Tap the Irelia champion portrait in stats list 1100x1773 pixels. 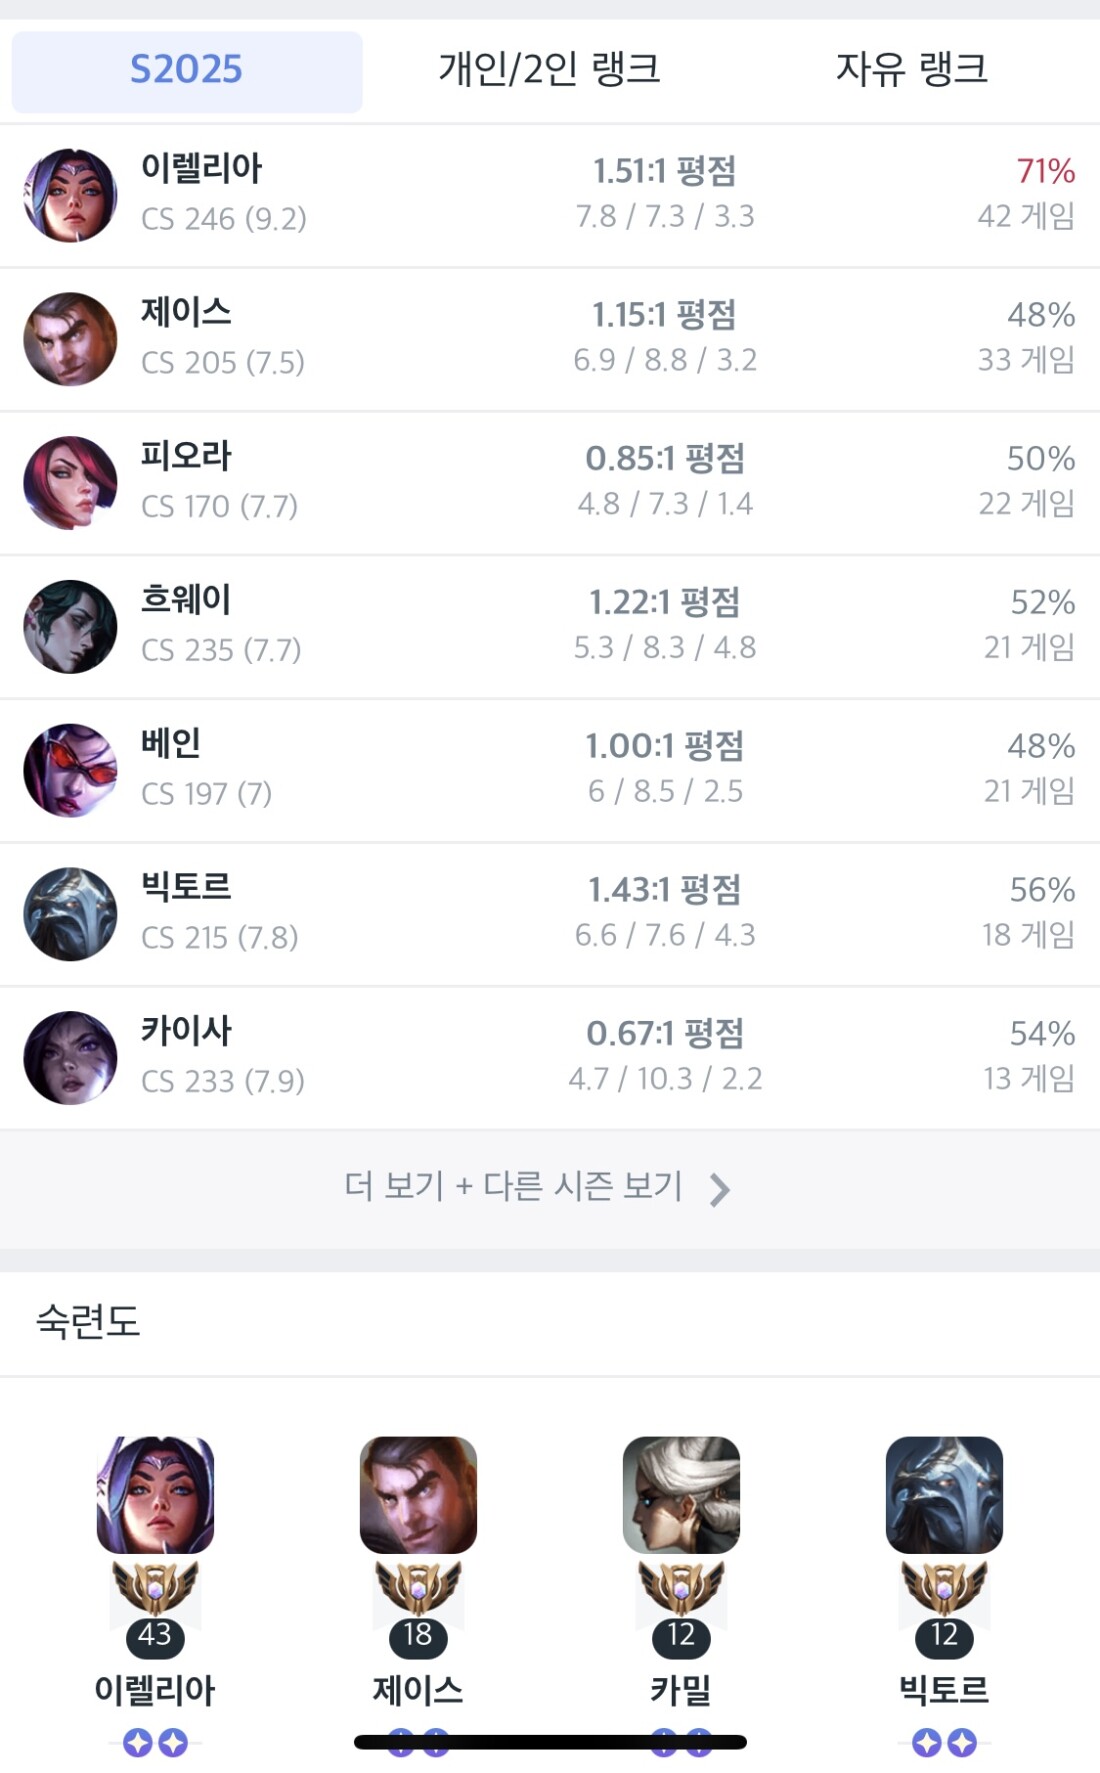pyautogui.click(x=70, y=196)
